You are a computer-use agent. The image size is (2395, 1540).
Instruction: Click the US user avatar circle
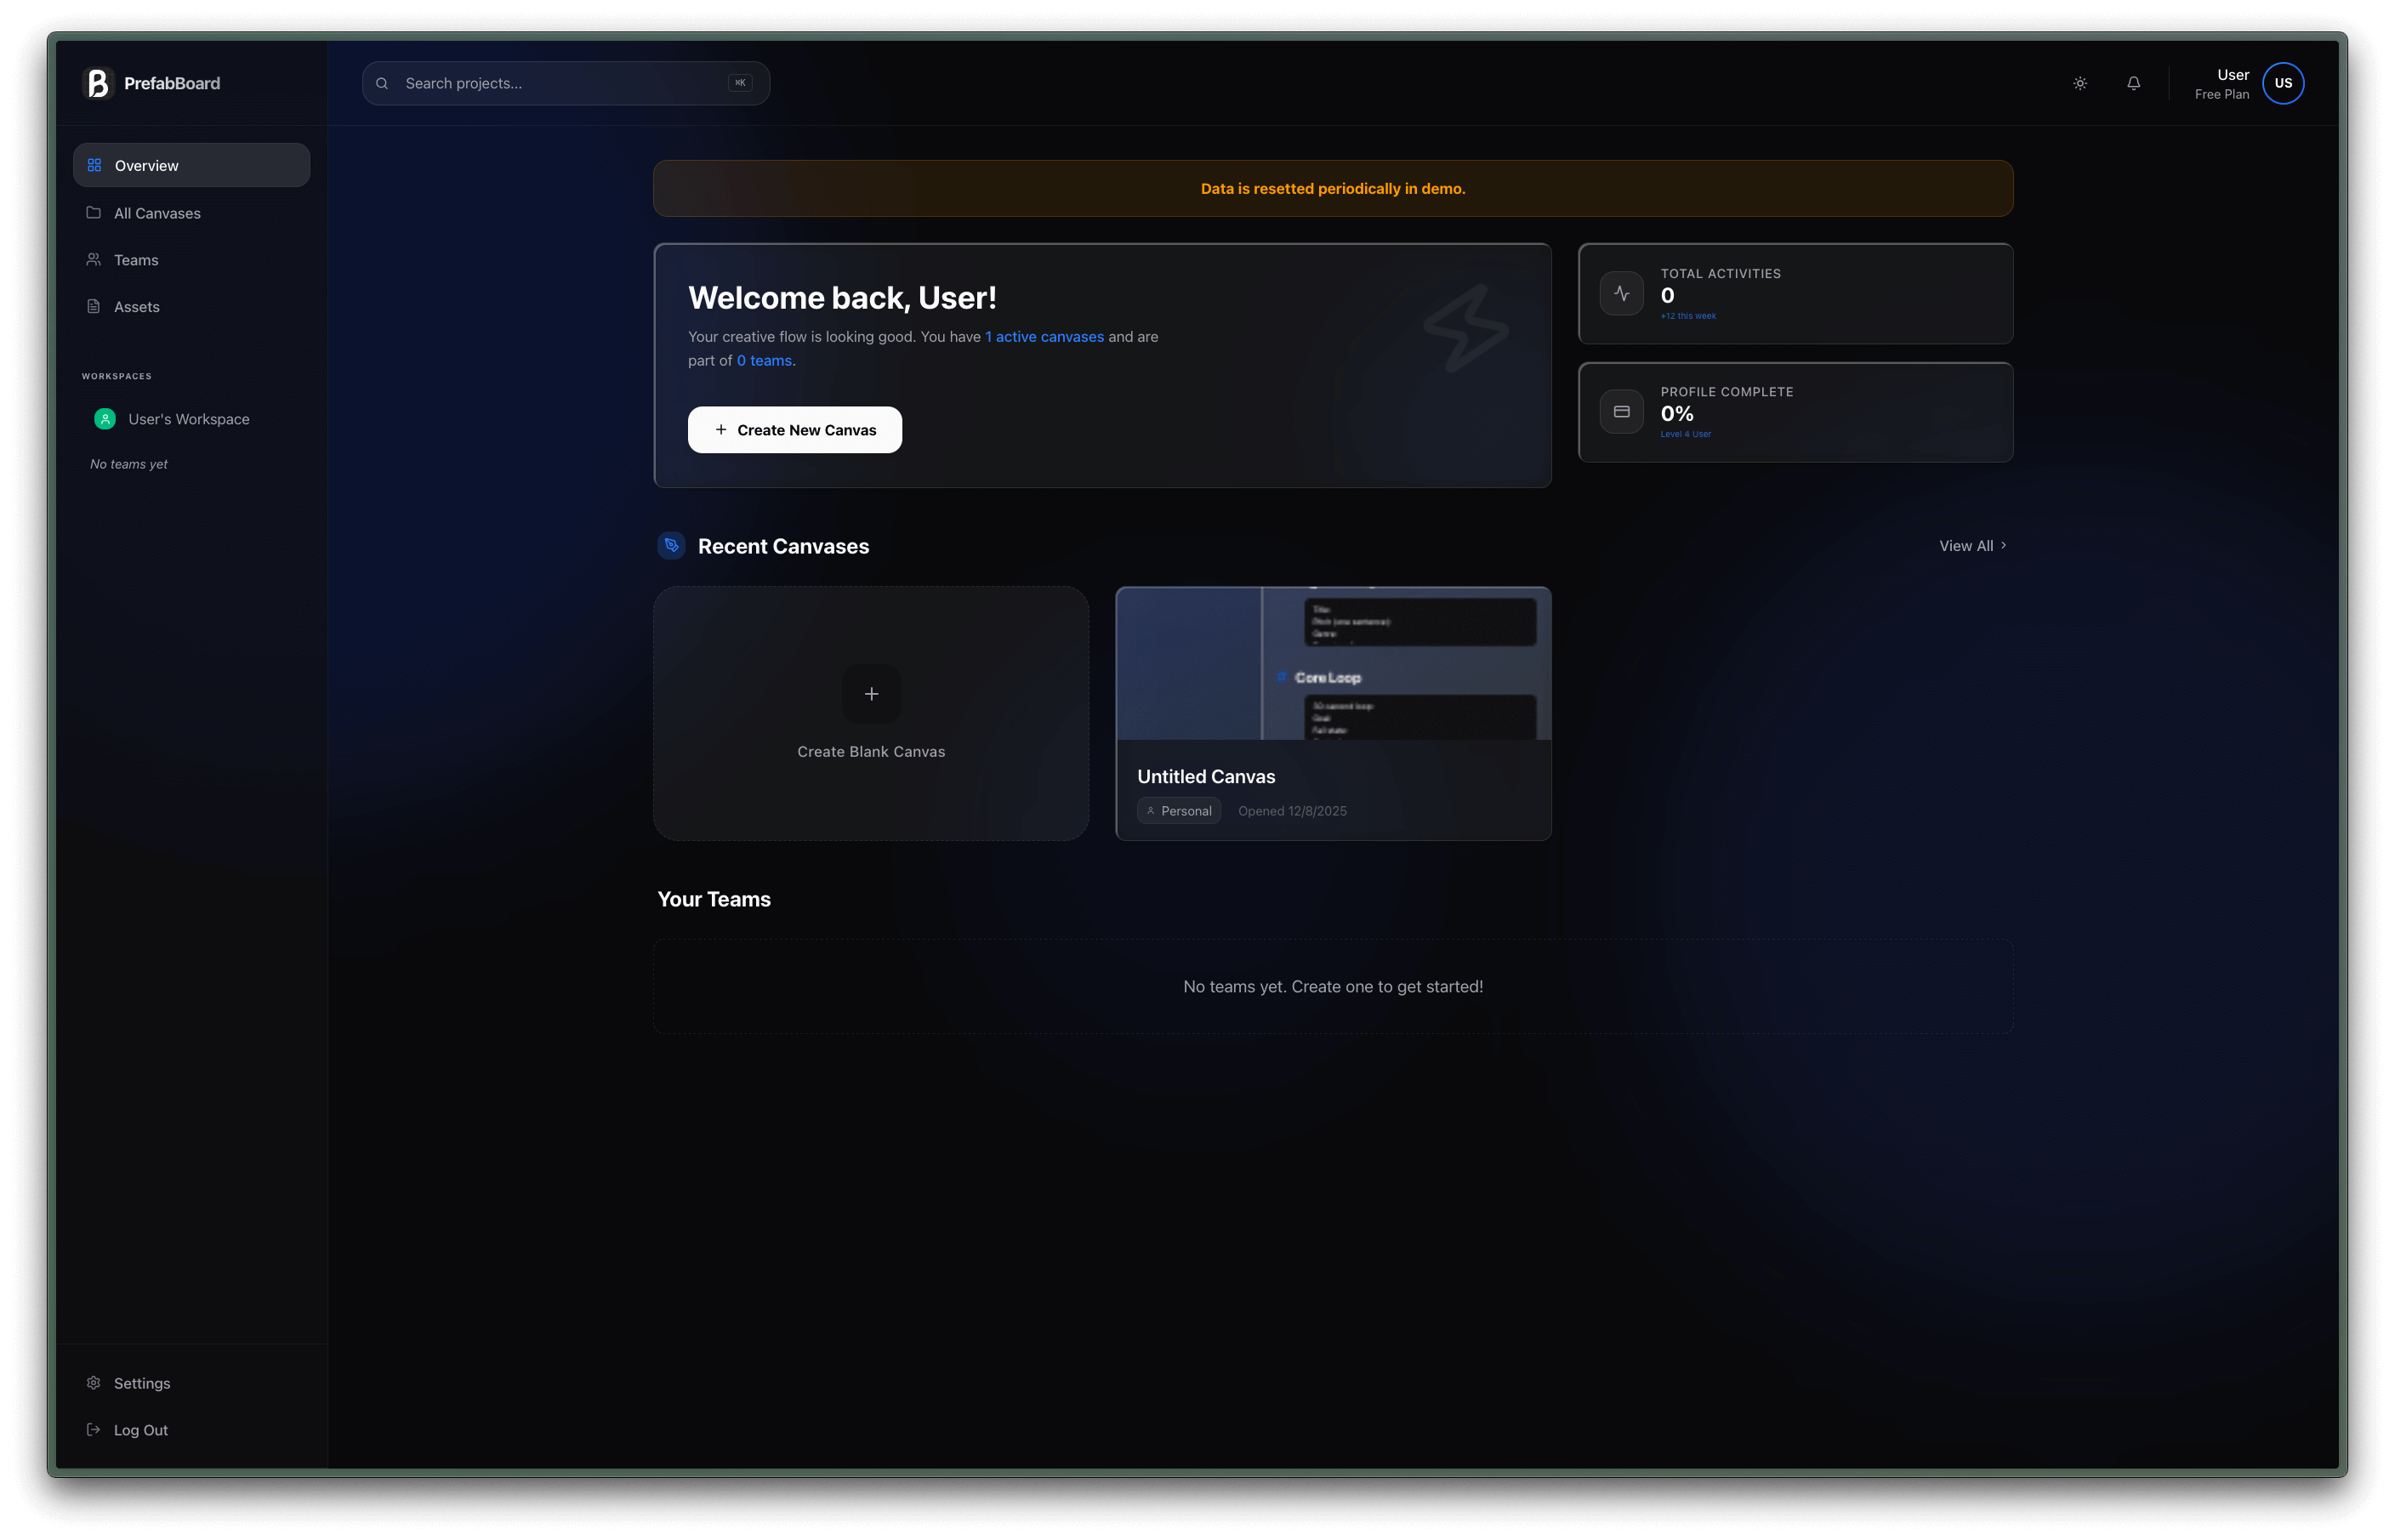(x=2283, y=83)
